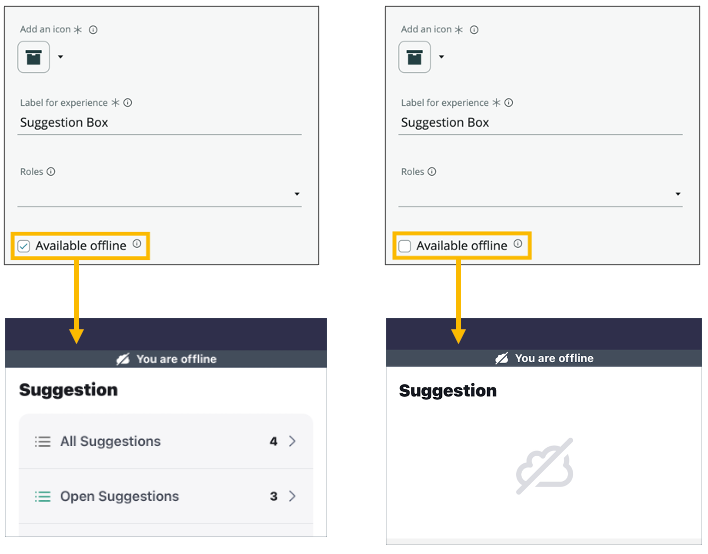The height and width of the screenshot is (554, 708).
Task: Click the archive box icon in left panel
Action: coord(34,57)
